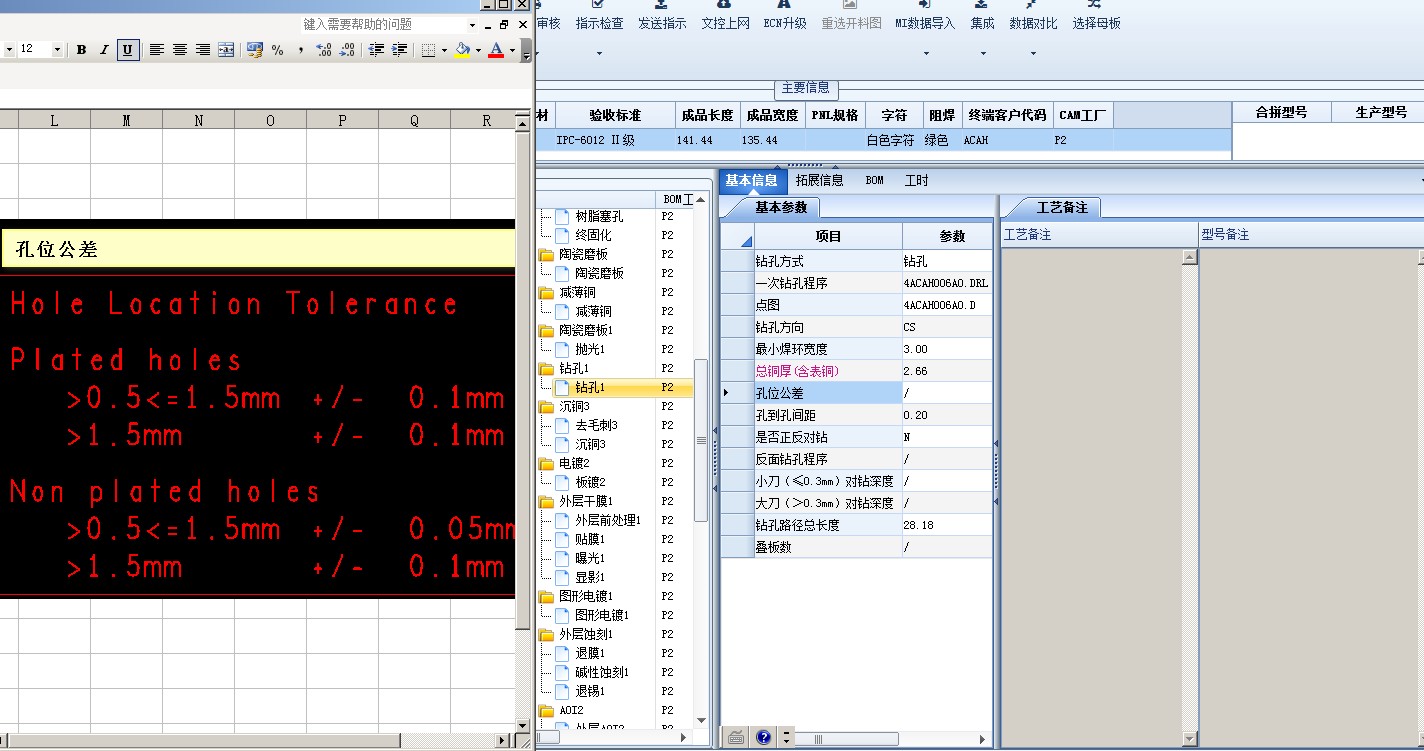The height and width of the screenshot is (751, 1424).
Task: Select 板镀2 node in process tree
Action: pyautogui.click(x=590, y=482)
